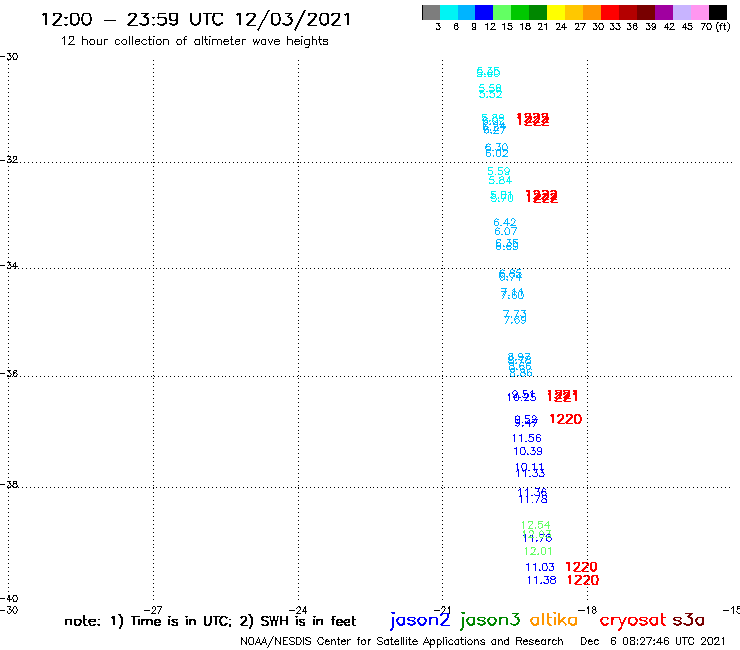Click the legend tick label 24
This screenshot has width=740, height=650.
561,26
